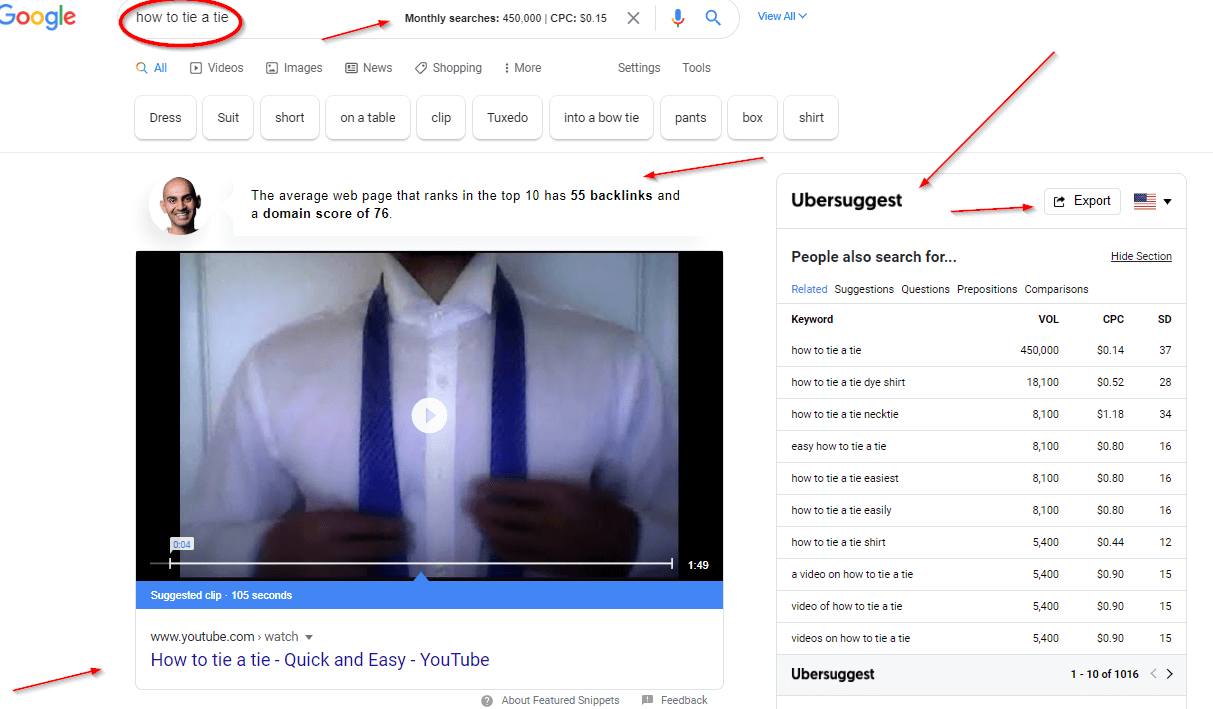The image size is (1213, 709).
Task: Start voice search with the microphone icon
Action: click(678, 18)
